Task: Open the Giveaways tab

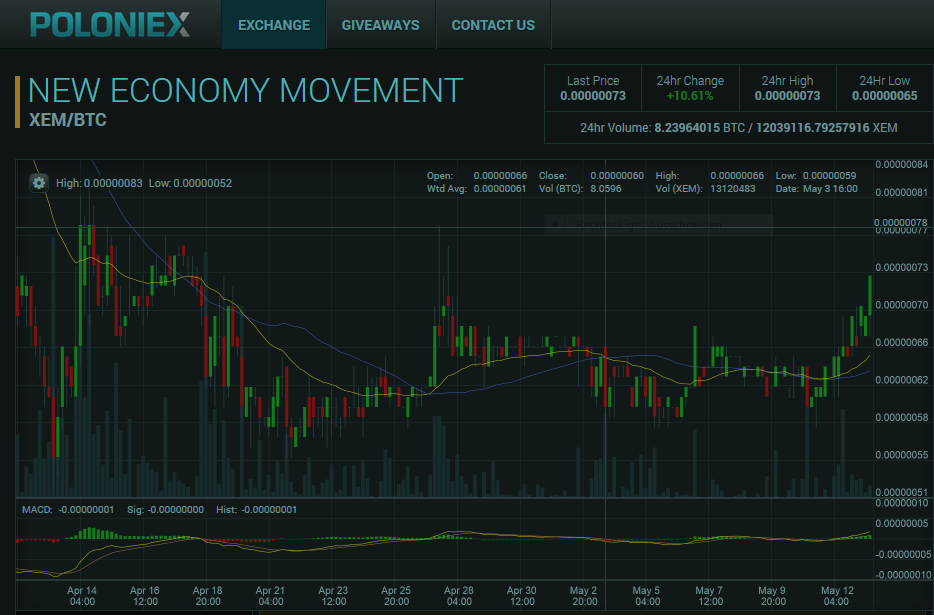Action: pos(381,25)
